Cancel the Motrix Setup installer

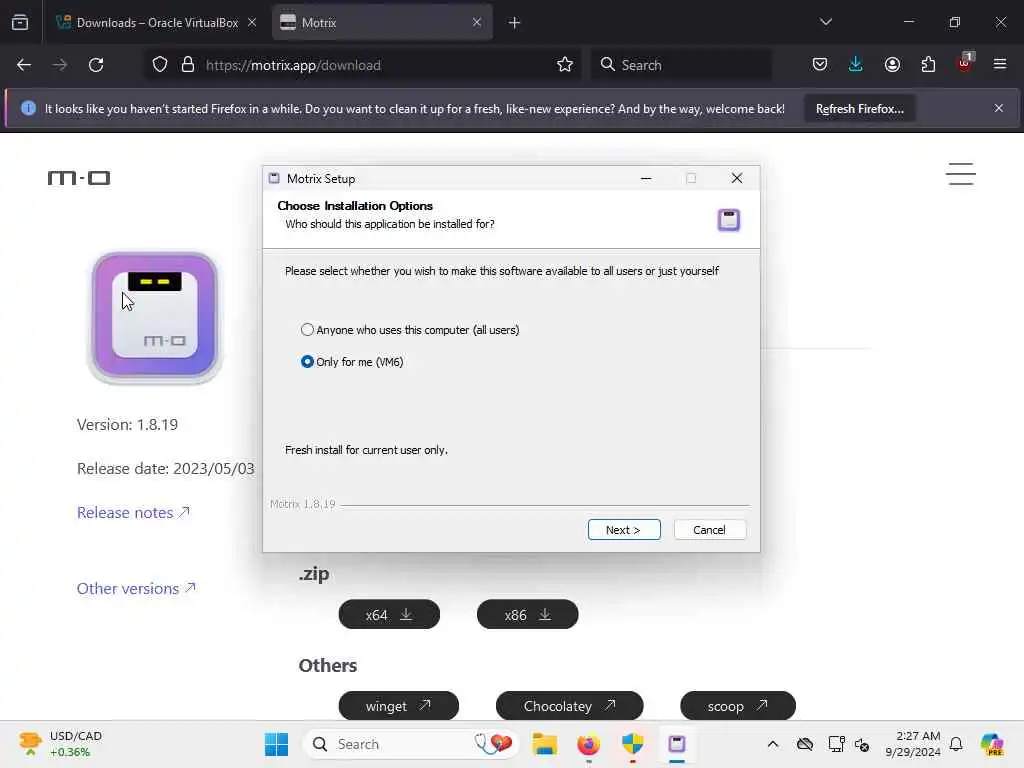click(709, 530)
